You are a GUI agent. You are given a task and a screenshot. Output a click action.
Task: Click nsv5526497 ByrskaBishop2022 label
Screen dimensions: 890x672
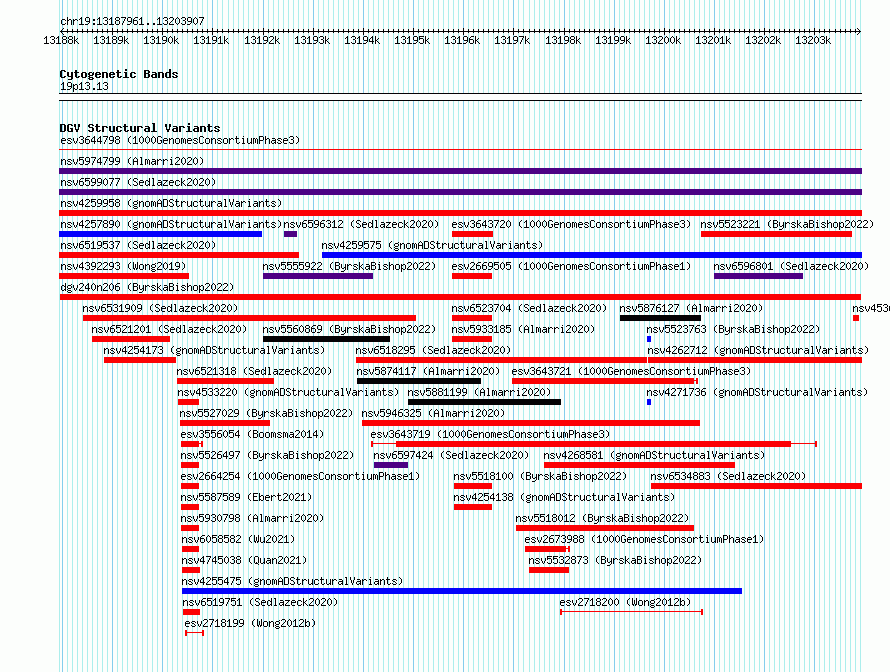[x=267, y=455]
